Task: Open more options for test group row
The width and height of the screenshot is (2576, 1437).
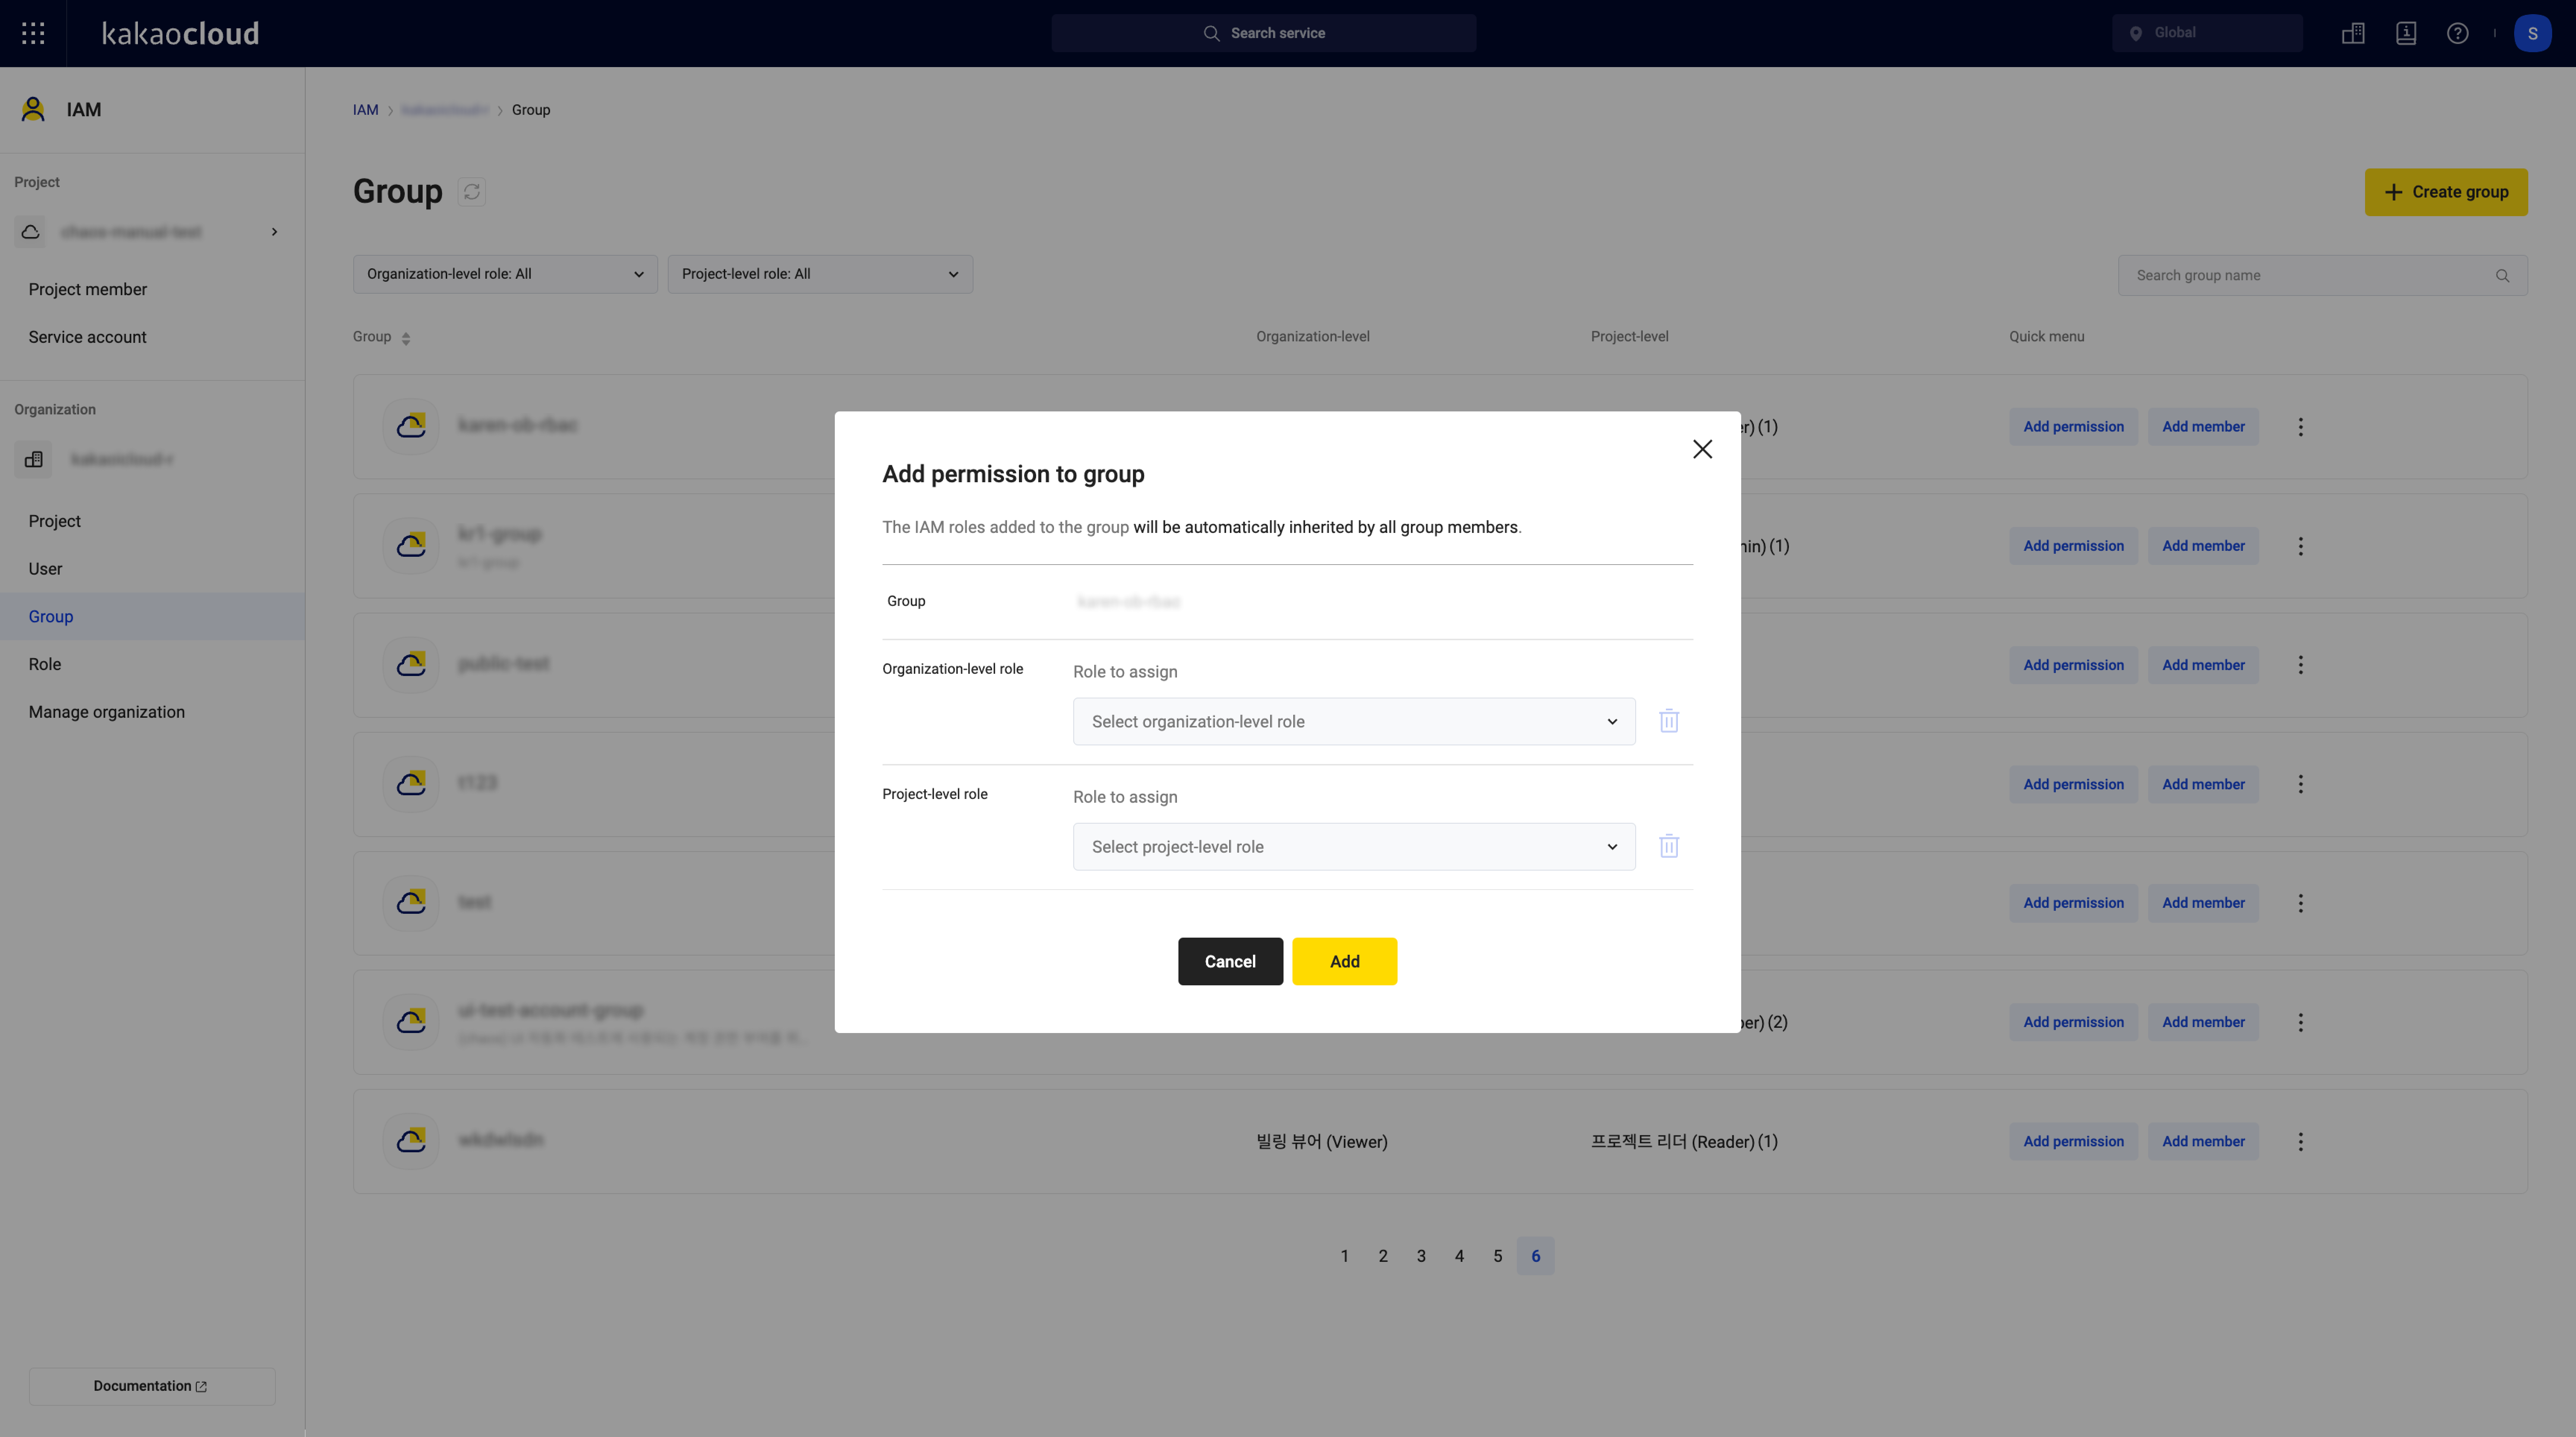Action: tap(2300, 903)
